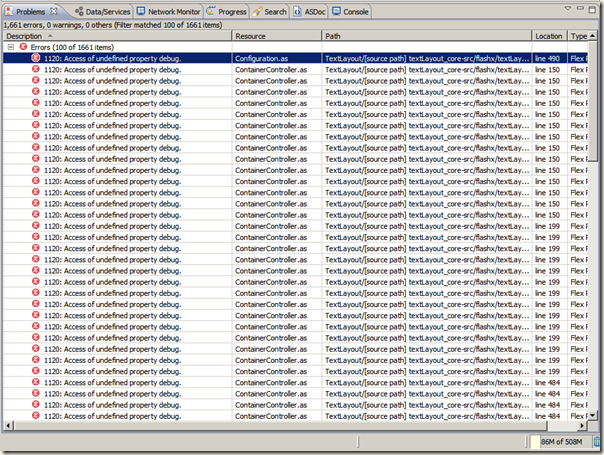Screen dimensions: 604x455
Task: Sort by the Path column header
Action: pos(426,36)
